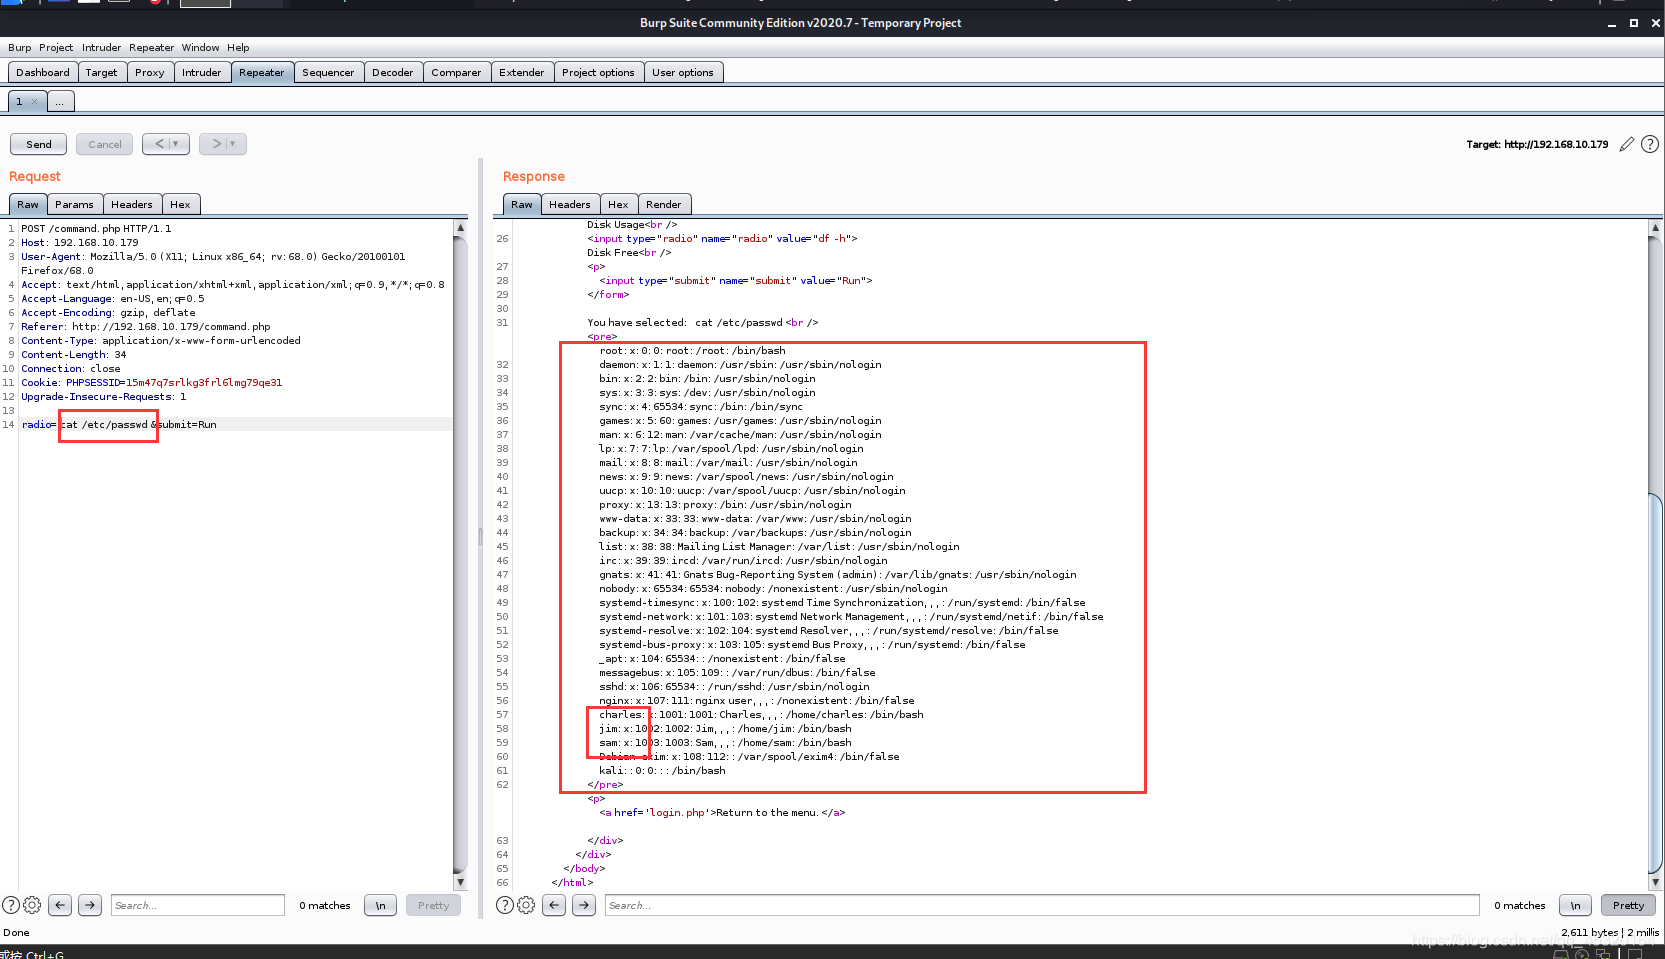Viewport: 1665px width, 959px height.
Task: Click the Target URL label
Action: point(1537,144)
